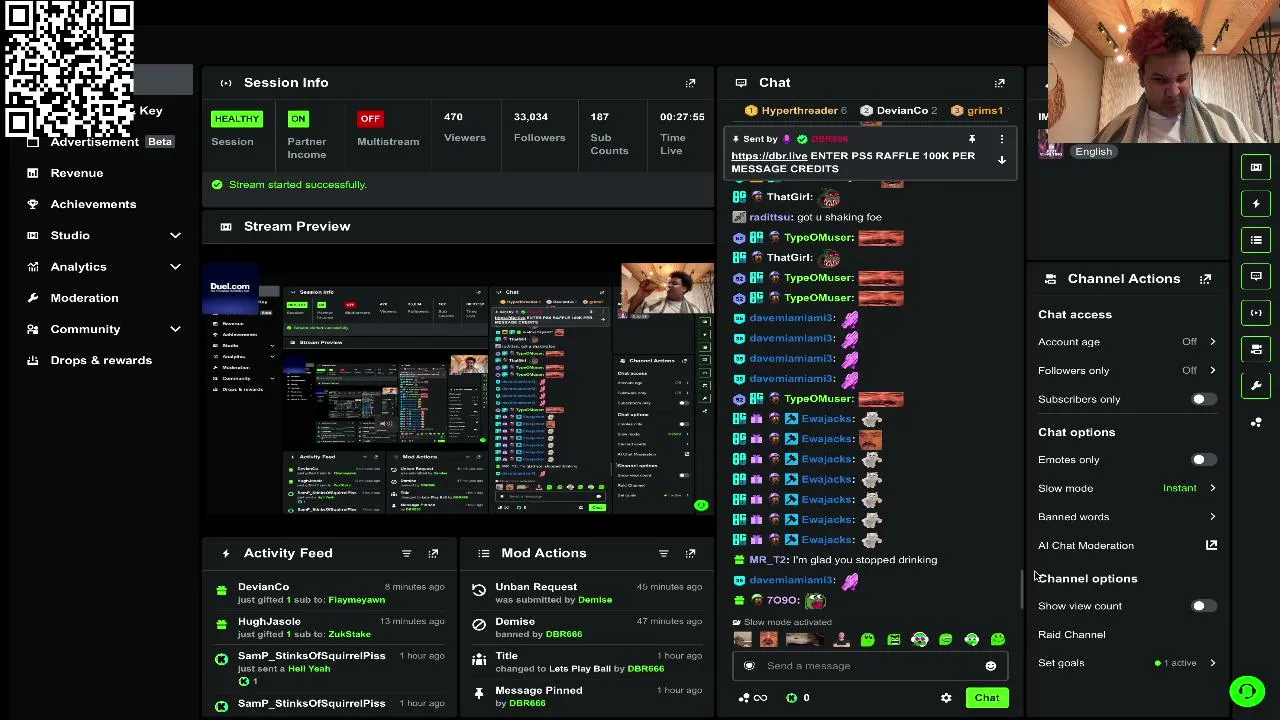Click the Send a message field
The height and width of the screenshot is (720, 1280).
tap(868, 666)
